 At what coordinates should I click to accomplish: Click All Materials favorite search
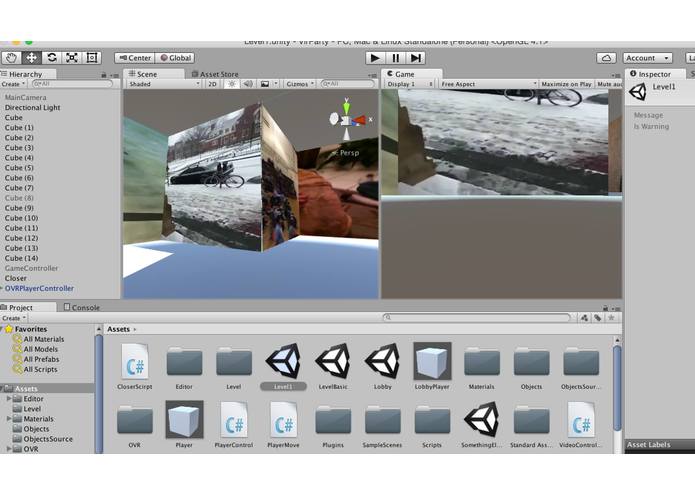(x=39, y=339)
